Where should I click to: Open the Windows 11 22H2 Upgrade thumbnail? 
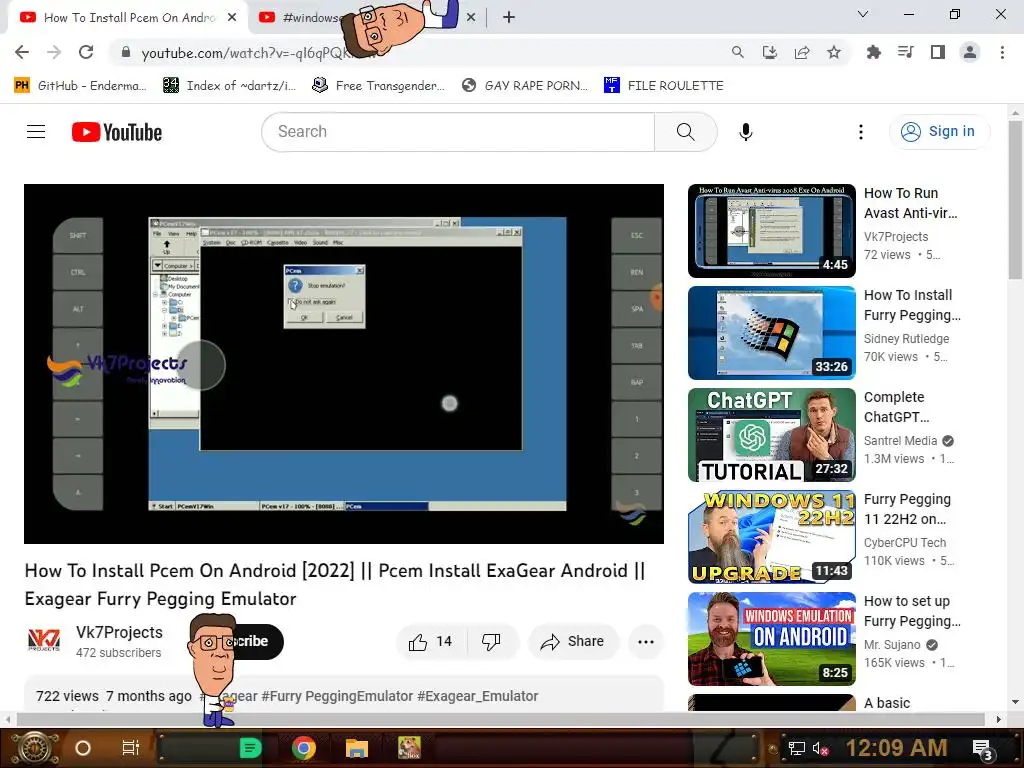coord(772,537)
